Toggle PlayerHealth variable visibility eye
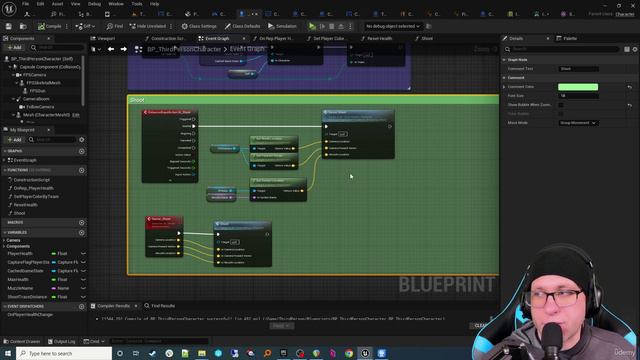Image resolution: width=640 pixels, height=360 pixels. [x=83, y=253]
